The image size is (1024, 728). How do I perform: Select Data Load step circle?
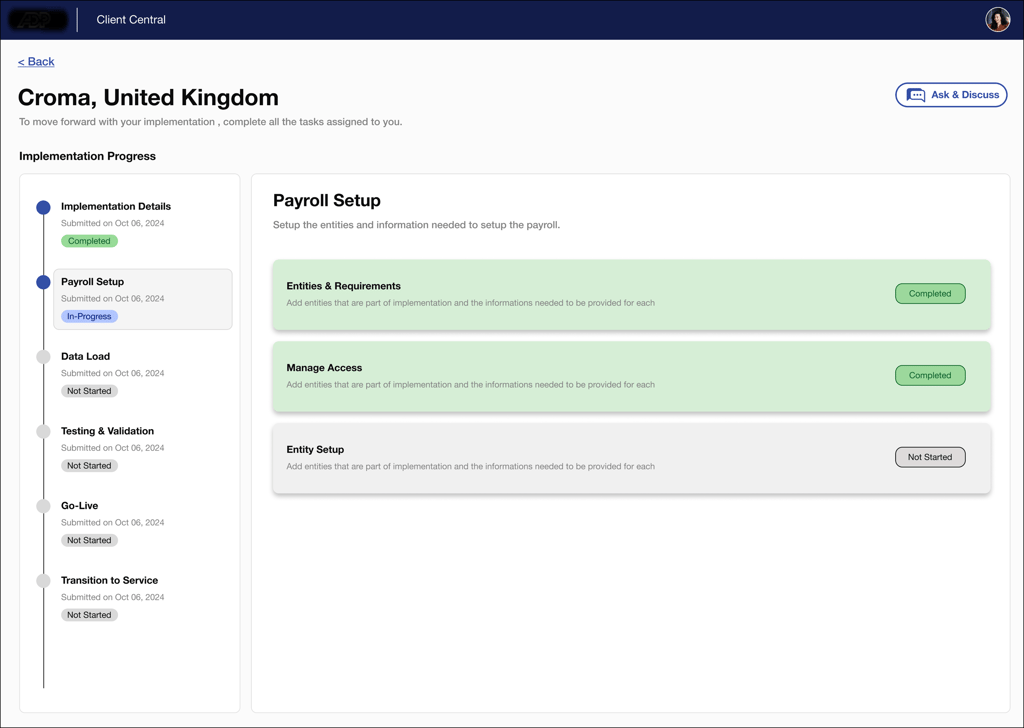click(43, 356)
